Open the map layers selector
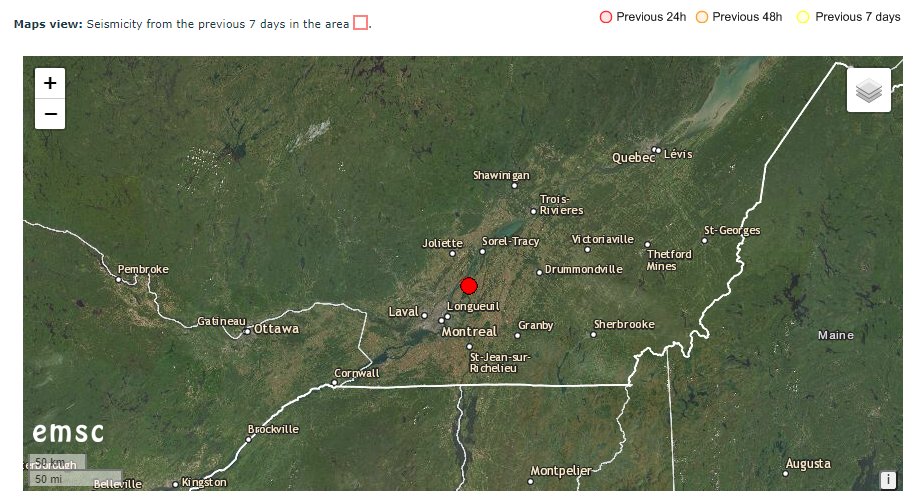Viewport: 921px width, 504px height. (869, 90)
